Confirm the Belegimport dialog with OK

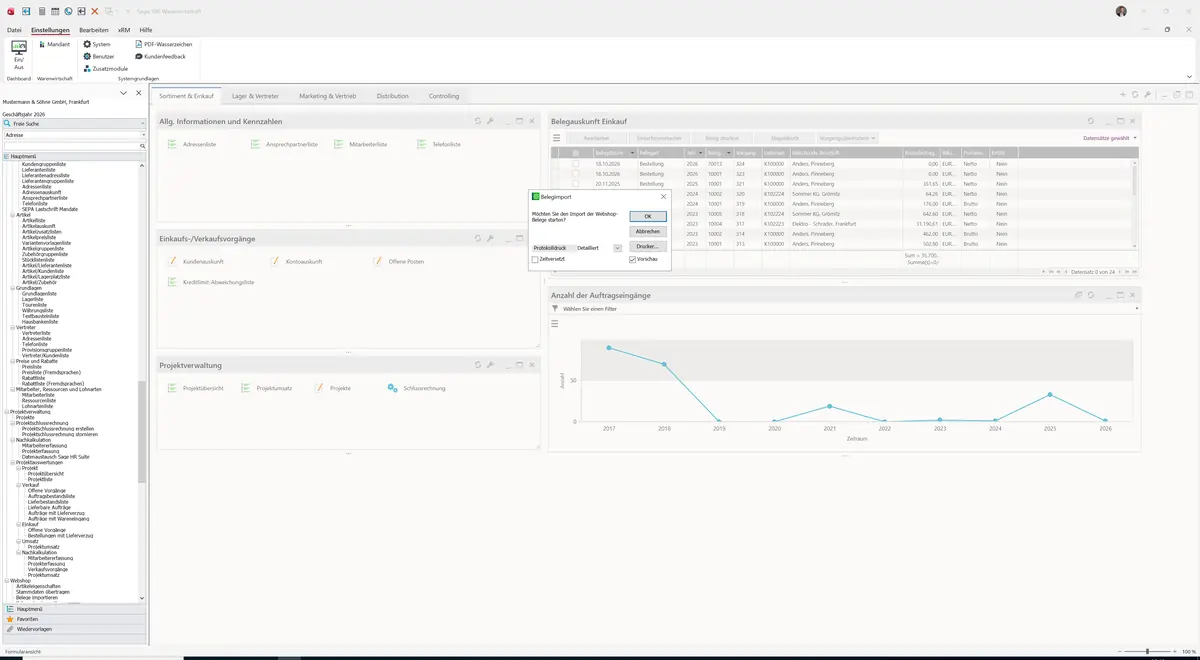648,217
